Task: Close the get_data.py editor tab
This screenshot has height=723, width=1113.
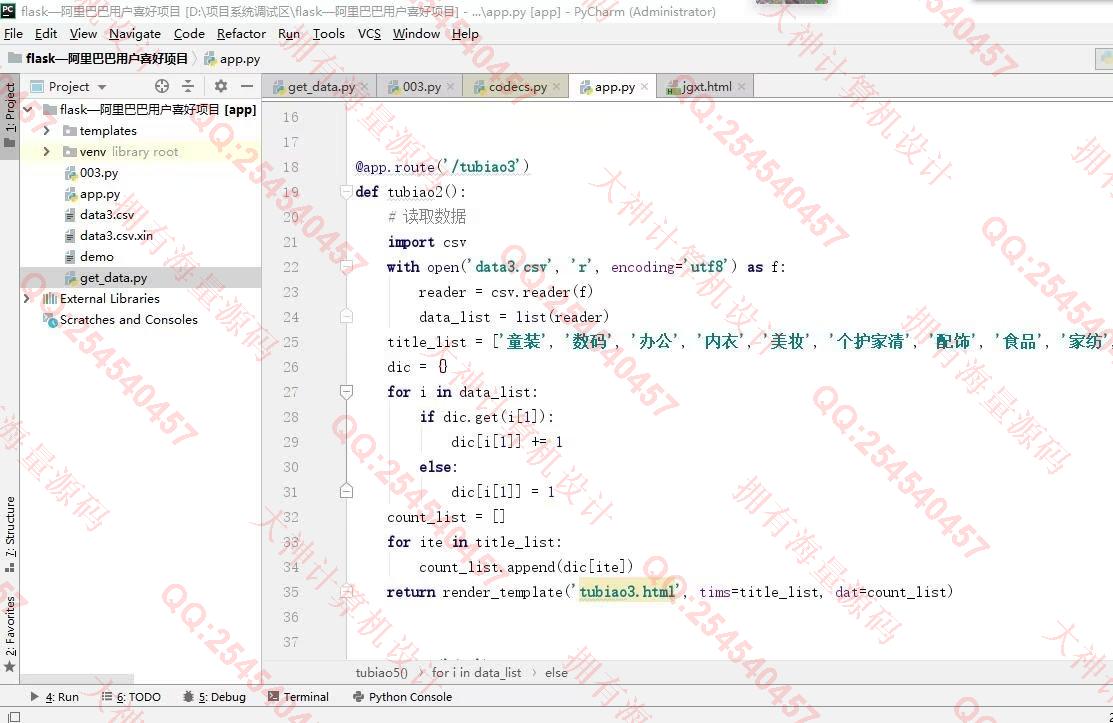Action: [x=364, y=87]
